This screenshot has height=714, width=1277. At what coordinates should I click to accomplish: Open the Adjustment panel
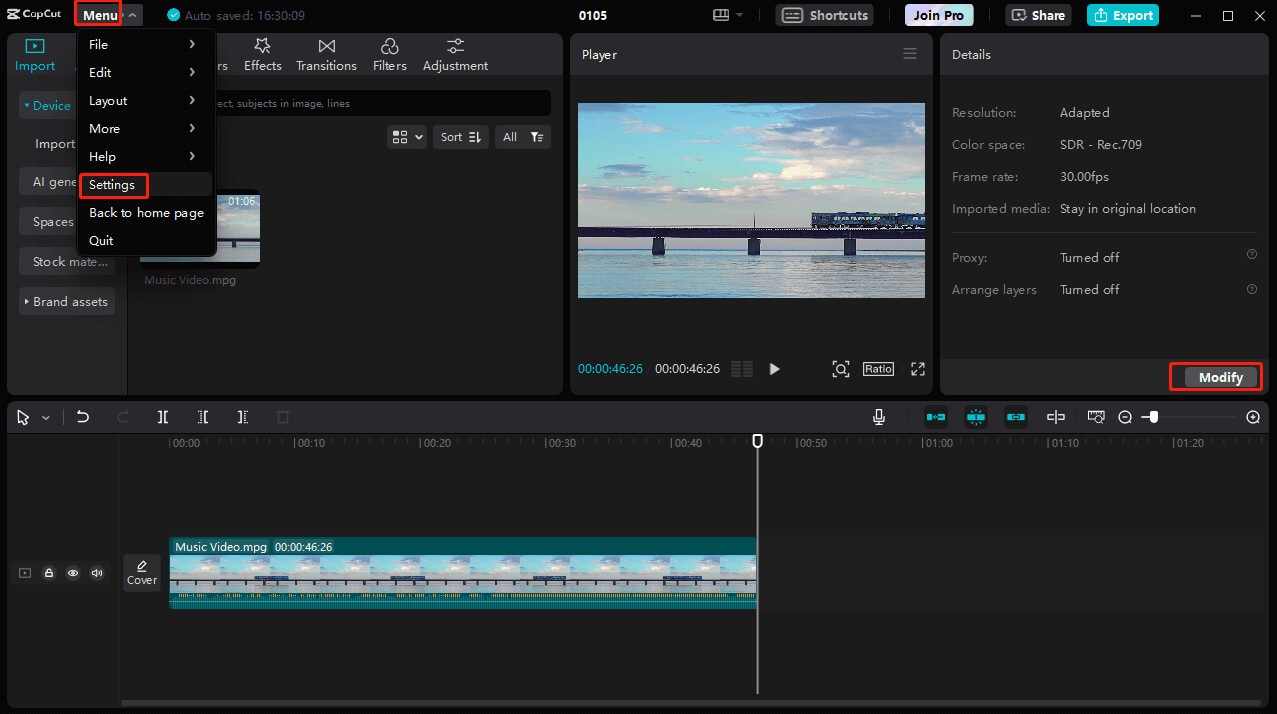[455, 53]
